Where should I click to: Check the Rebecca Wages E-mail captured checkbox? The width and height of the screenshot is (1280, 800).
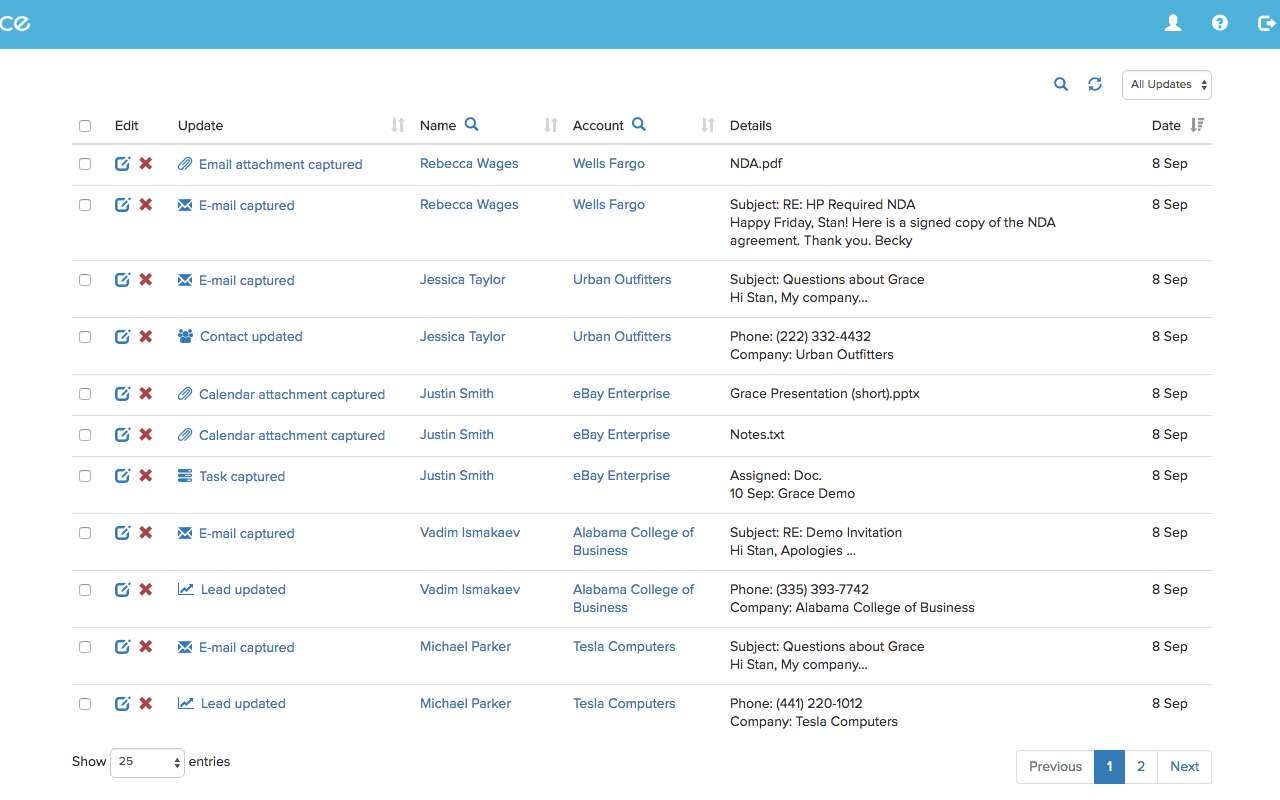[85, 205]
